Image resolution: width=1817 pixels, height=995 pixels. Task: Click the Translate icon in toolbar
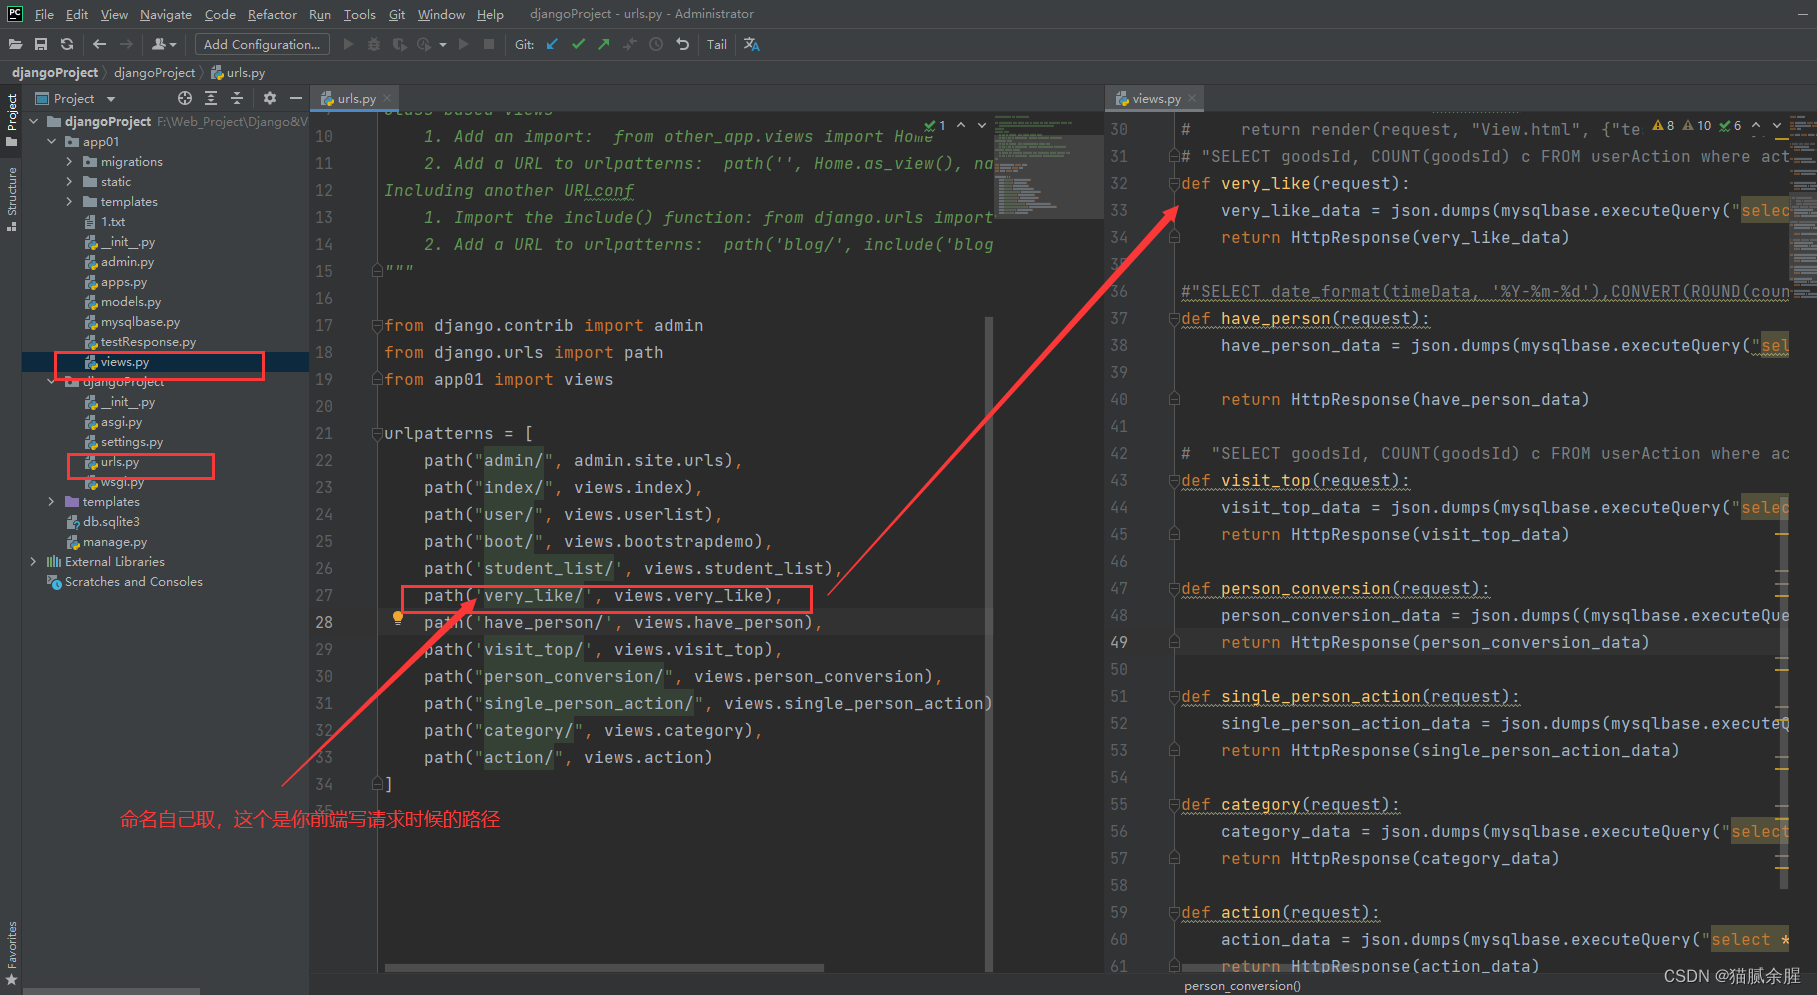tap(752, 44)
